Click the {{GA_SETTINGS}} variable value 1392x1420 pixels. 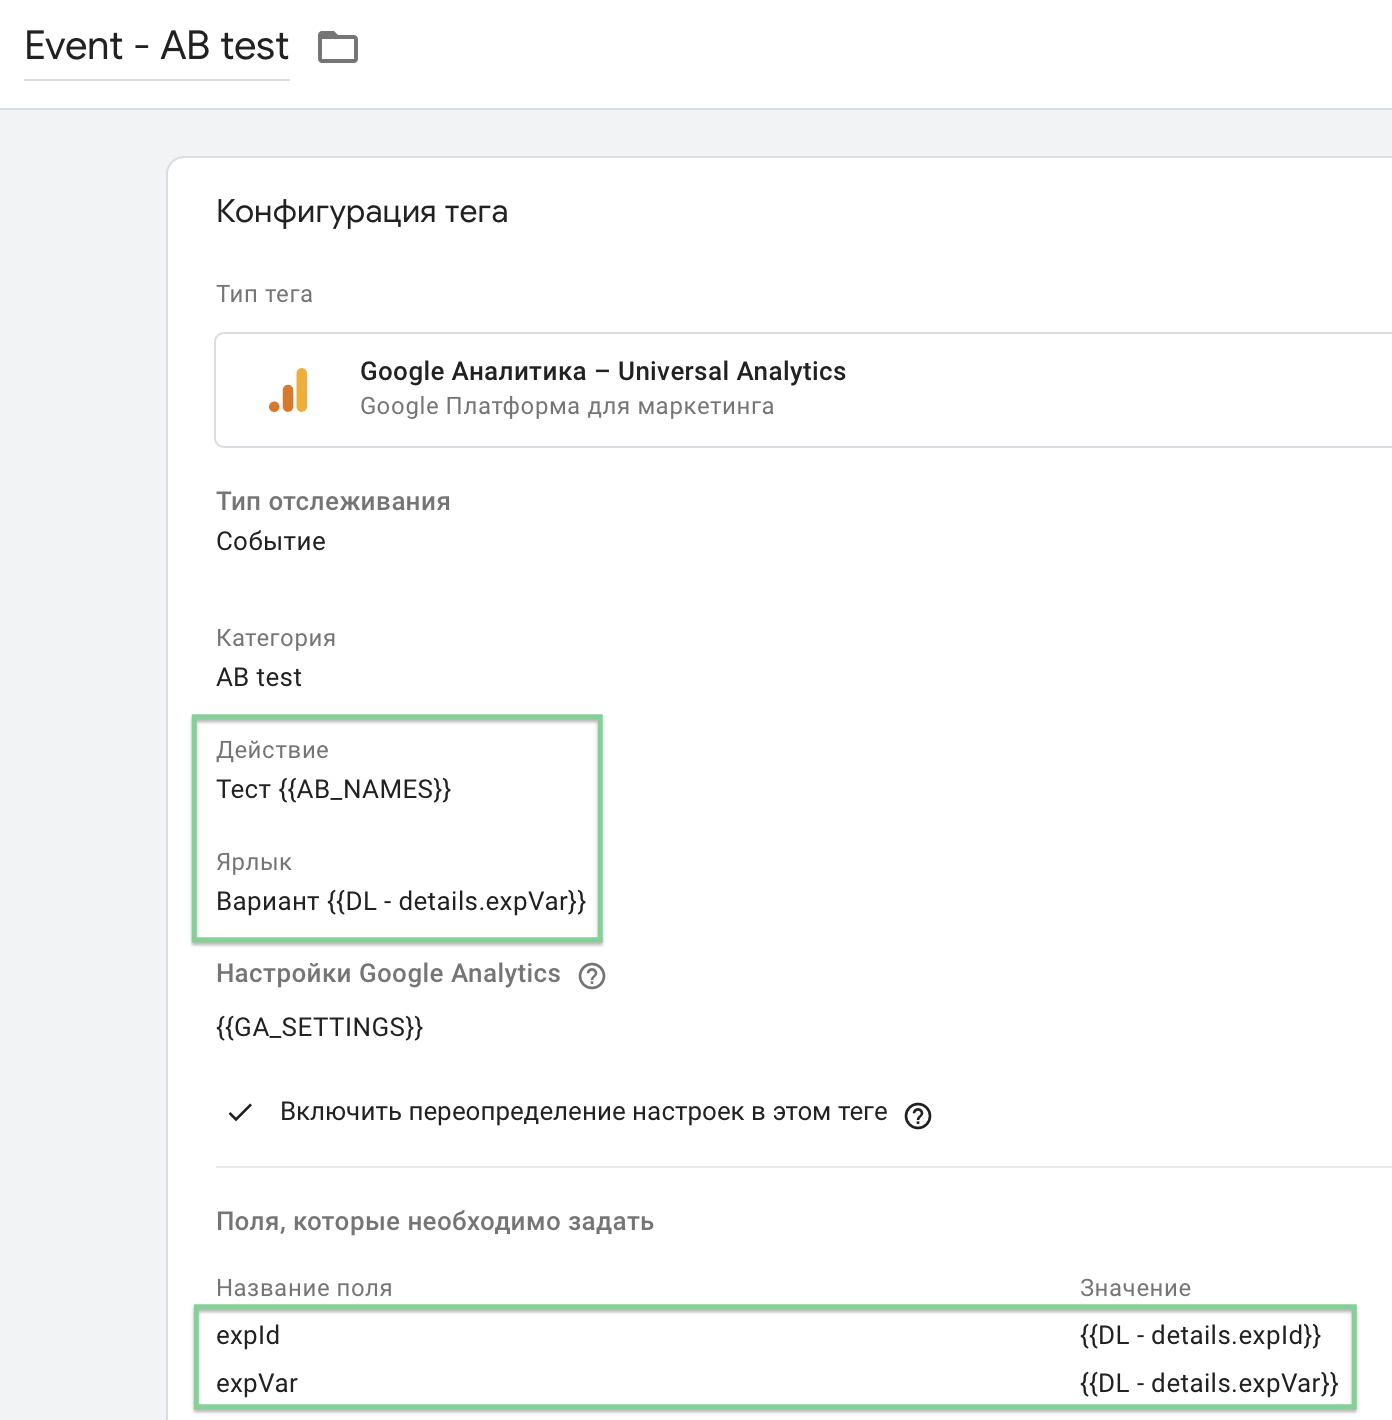tap(320, 1028)
